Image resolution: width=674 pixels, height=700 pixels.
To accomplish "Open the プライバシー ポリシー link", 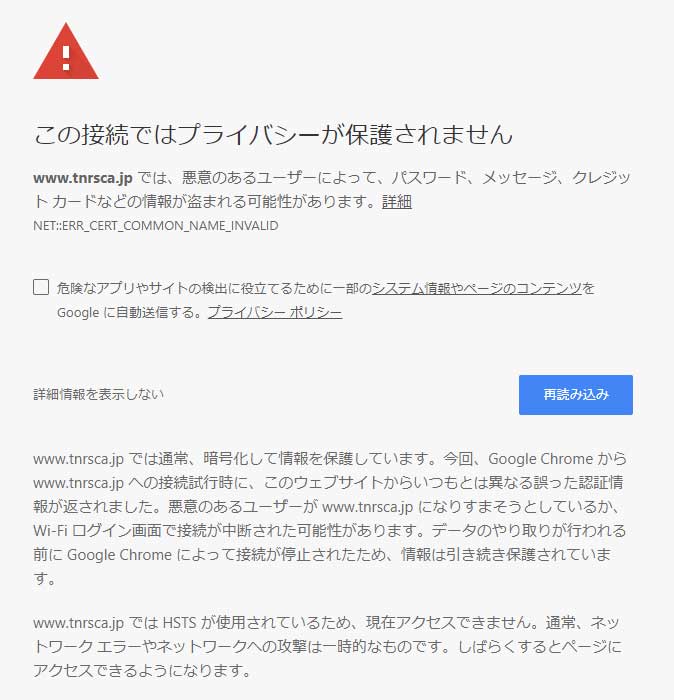I will coord(275,312).
